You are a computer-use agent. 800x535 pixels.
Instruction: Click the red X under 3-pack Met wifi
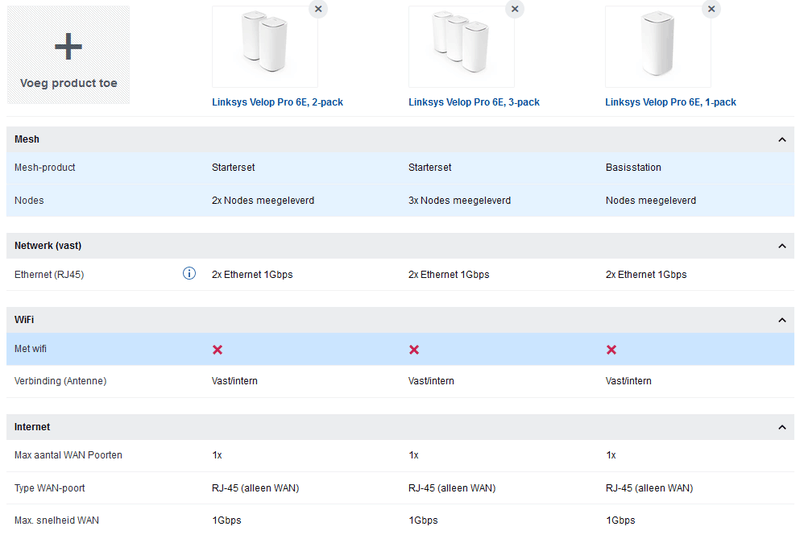point(414,349)
